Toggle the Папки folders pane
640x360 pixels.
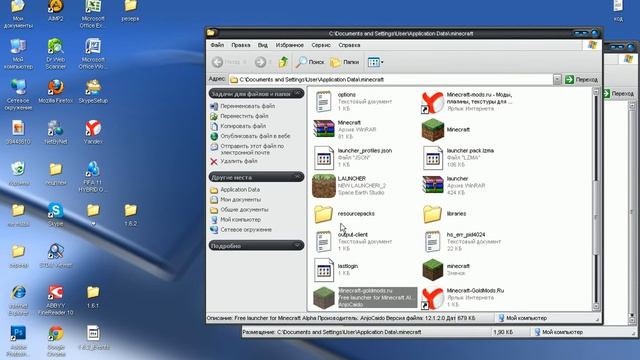click(x=344, y=62)
